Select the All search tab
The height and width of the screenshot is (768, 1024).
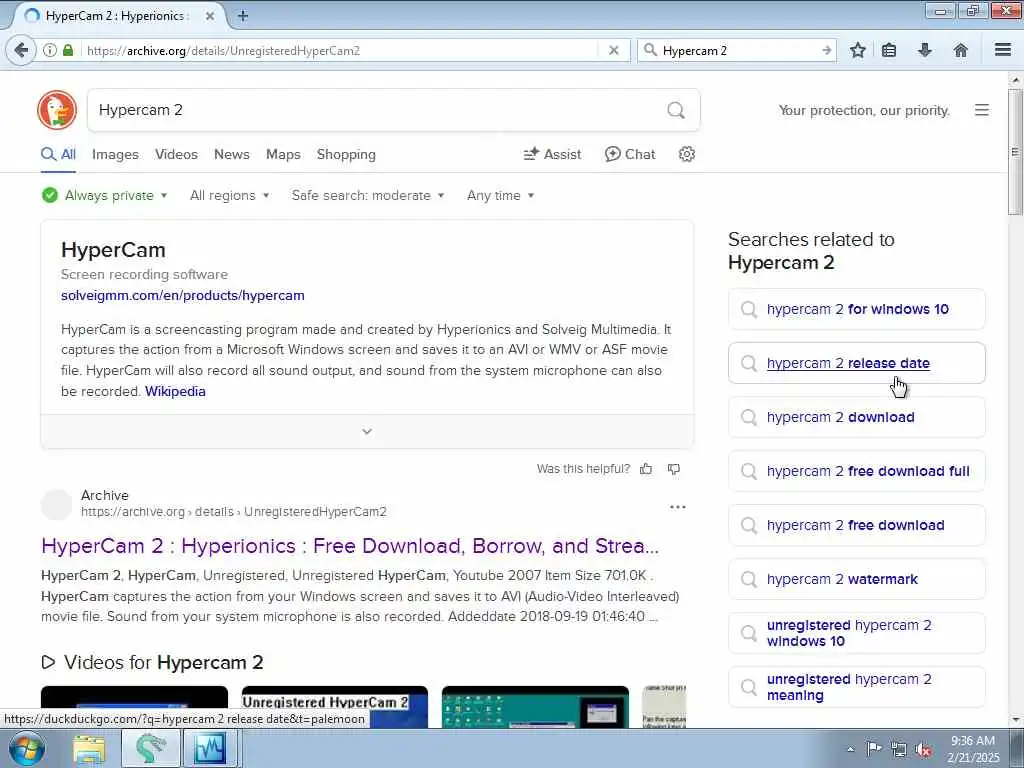(59, 154)
